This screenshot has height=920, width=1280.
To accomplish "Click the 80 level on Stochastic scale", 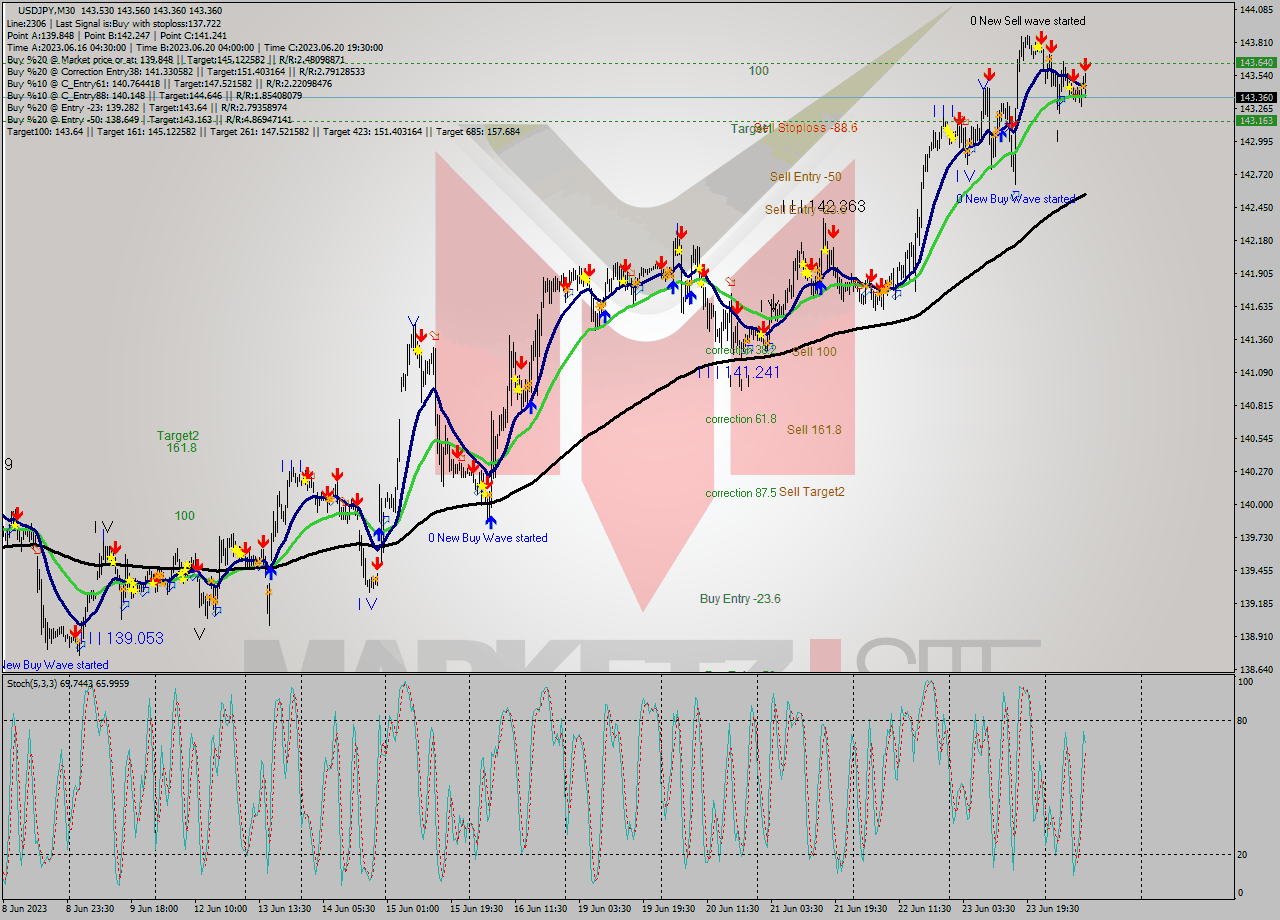I will click(x=1244, y=720).
